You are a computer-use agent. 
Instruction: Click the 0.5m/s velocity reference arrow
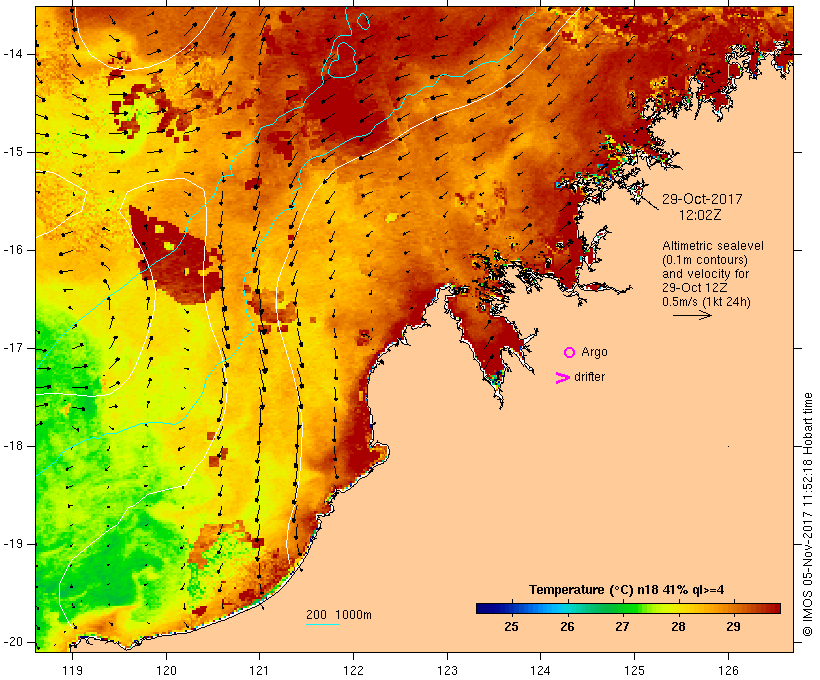(692, 315)
